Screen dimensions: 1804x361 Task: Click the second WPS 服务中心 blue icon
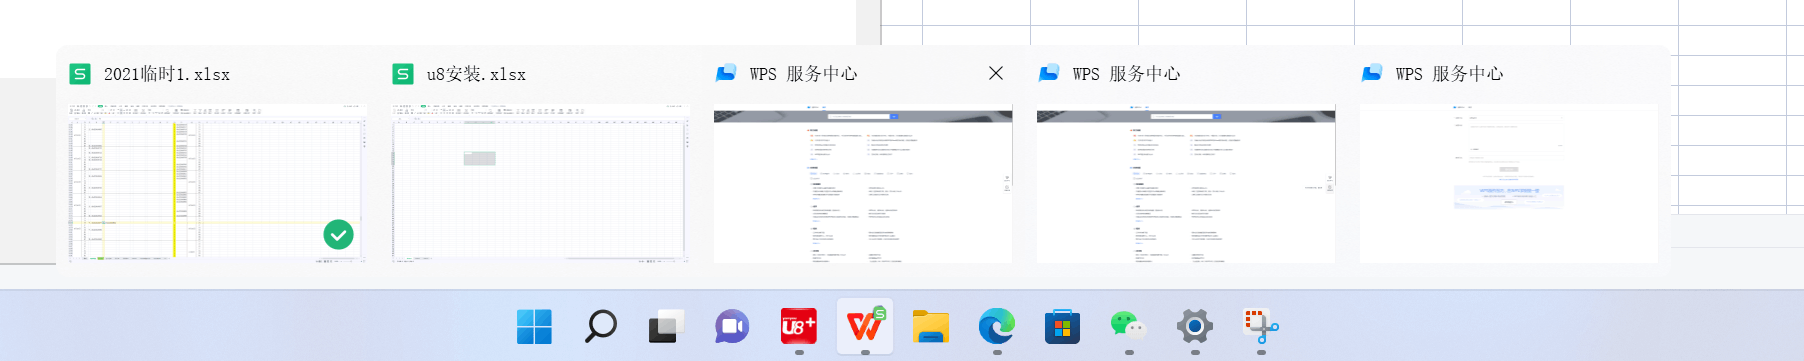coord(1049,73)
